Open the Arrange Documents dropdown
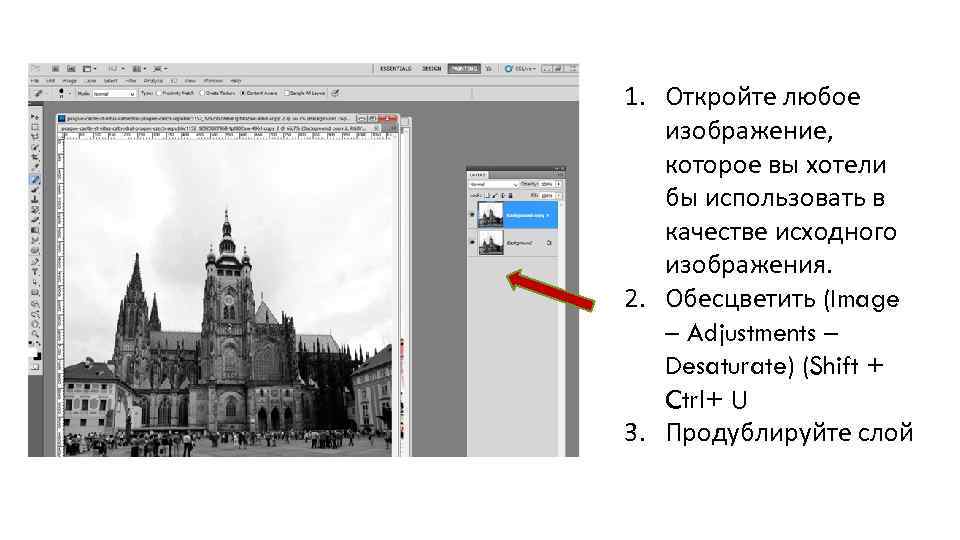The image size is (960, 540). pos(139,69)
